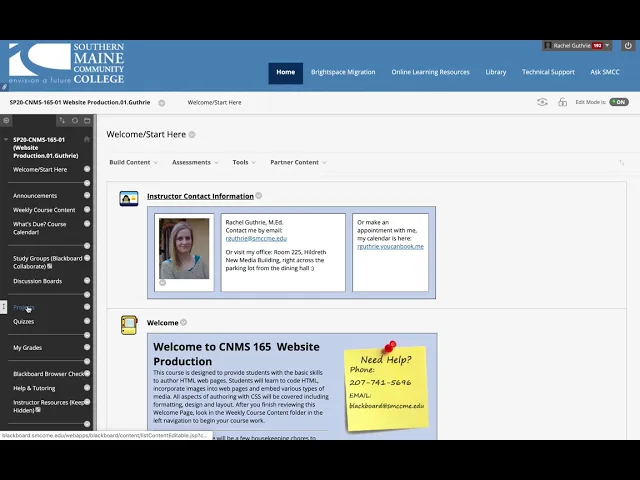The width and height of the screenshot is (640, 480).
Task: Open options circle beside Projects
Action: pos(87,307)
